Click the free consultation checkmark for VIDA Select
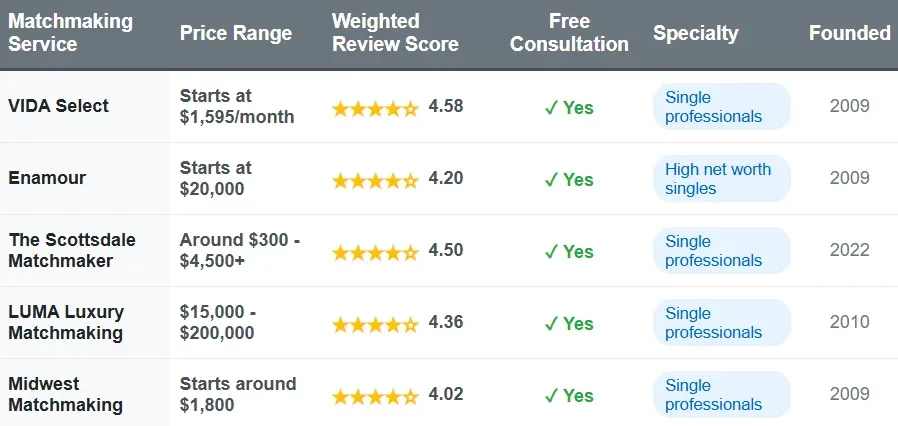This screenshot has width=898, height=426. tap(550, 108)
